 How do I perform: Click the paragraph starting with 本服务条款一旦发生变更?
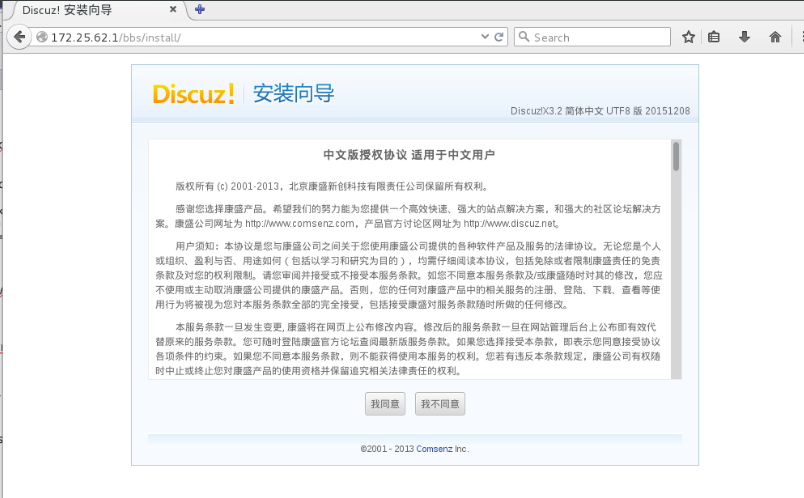tap(408, 349)
